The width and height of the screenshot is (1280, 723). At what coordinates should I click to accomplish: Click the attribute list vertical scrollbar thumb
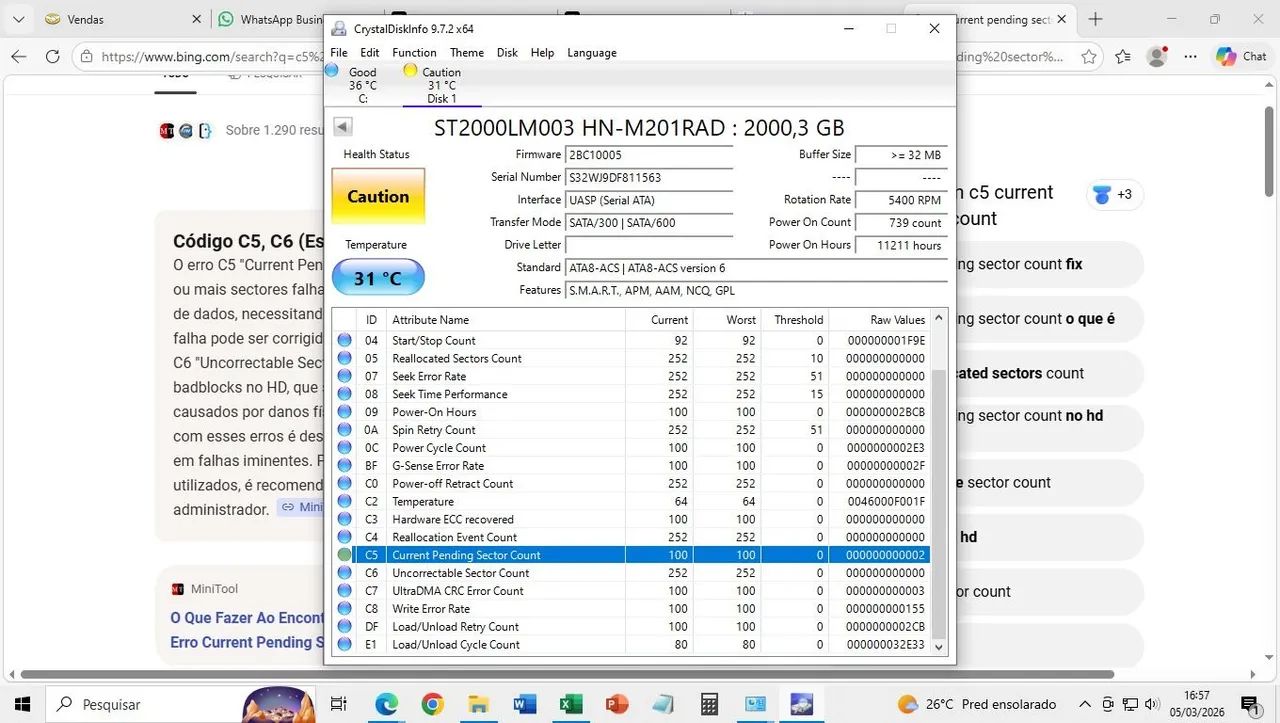tap(938, 503)
